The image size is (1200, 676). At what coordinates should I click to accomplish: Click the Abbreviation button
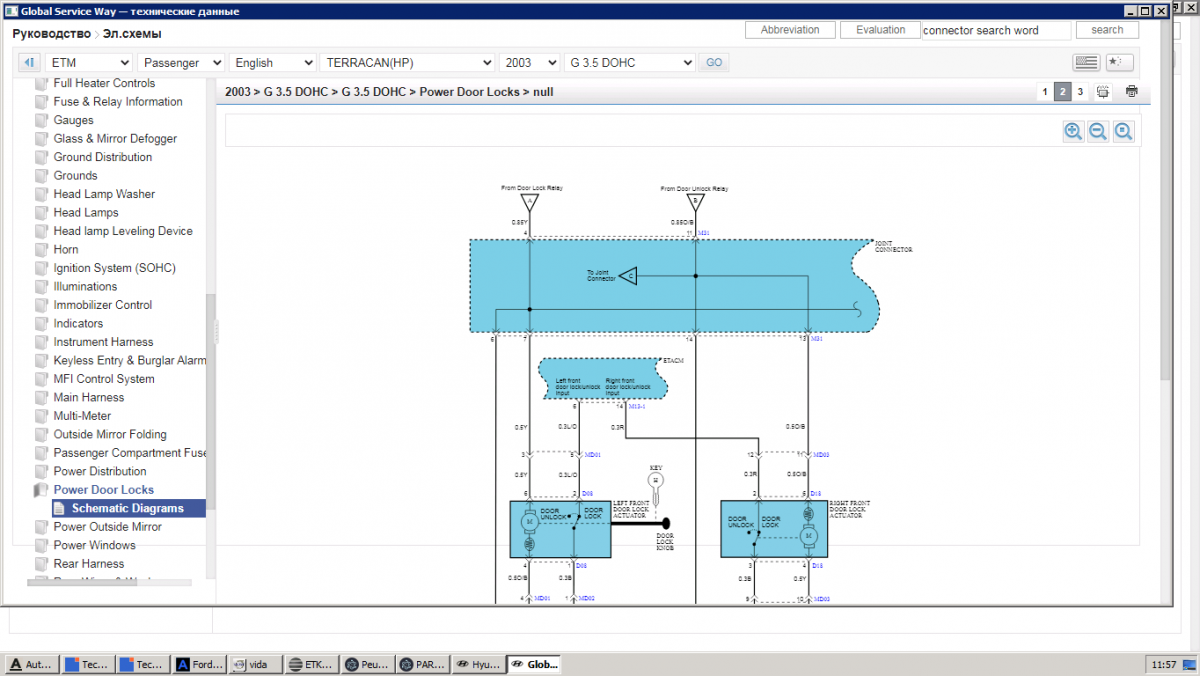[790, 30]
